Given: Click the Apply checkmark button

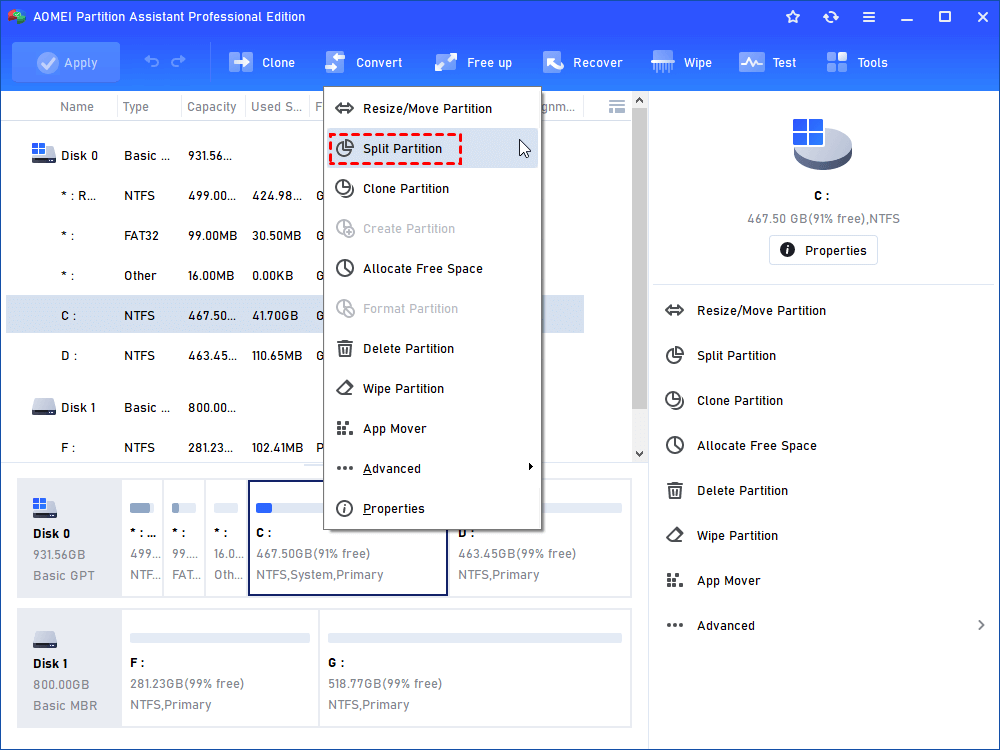Looking at the screenshot, I should [x=66, y=62].
